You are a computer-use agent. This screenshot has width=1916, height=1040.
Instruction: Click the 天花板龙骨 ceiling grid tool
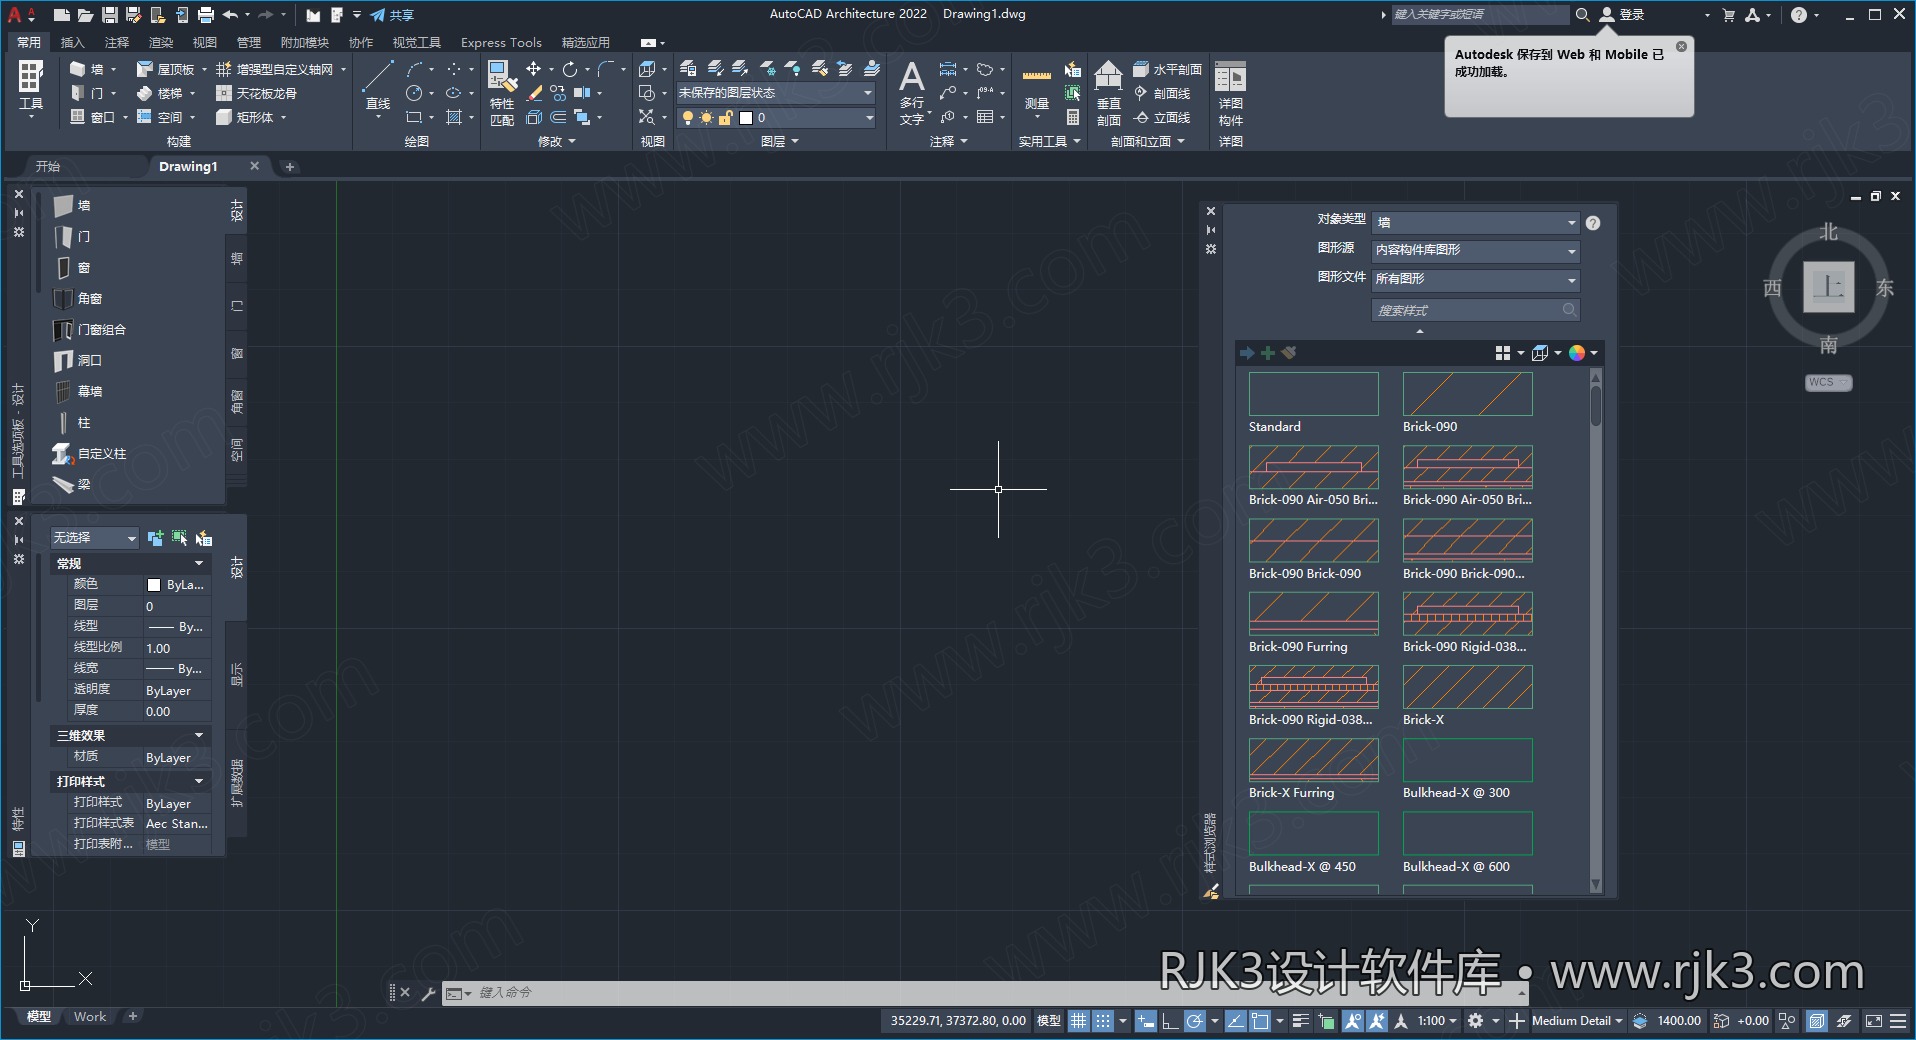(x=257, y=93)
